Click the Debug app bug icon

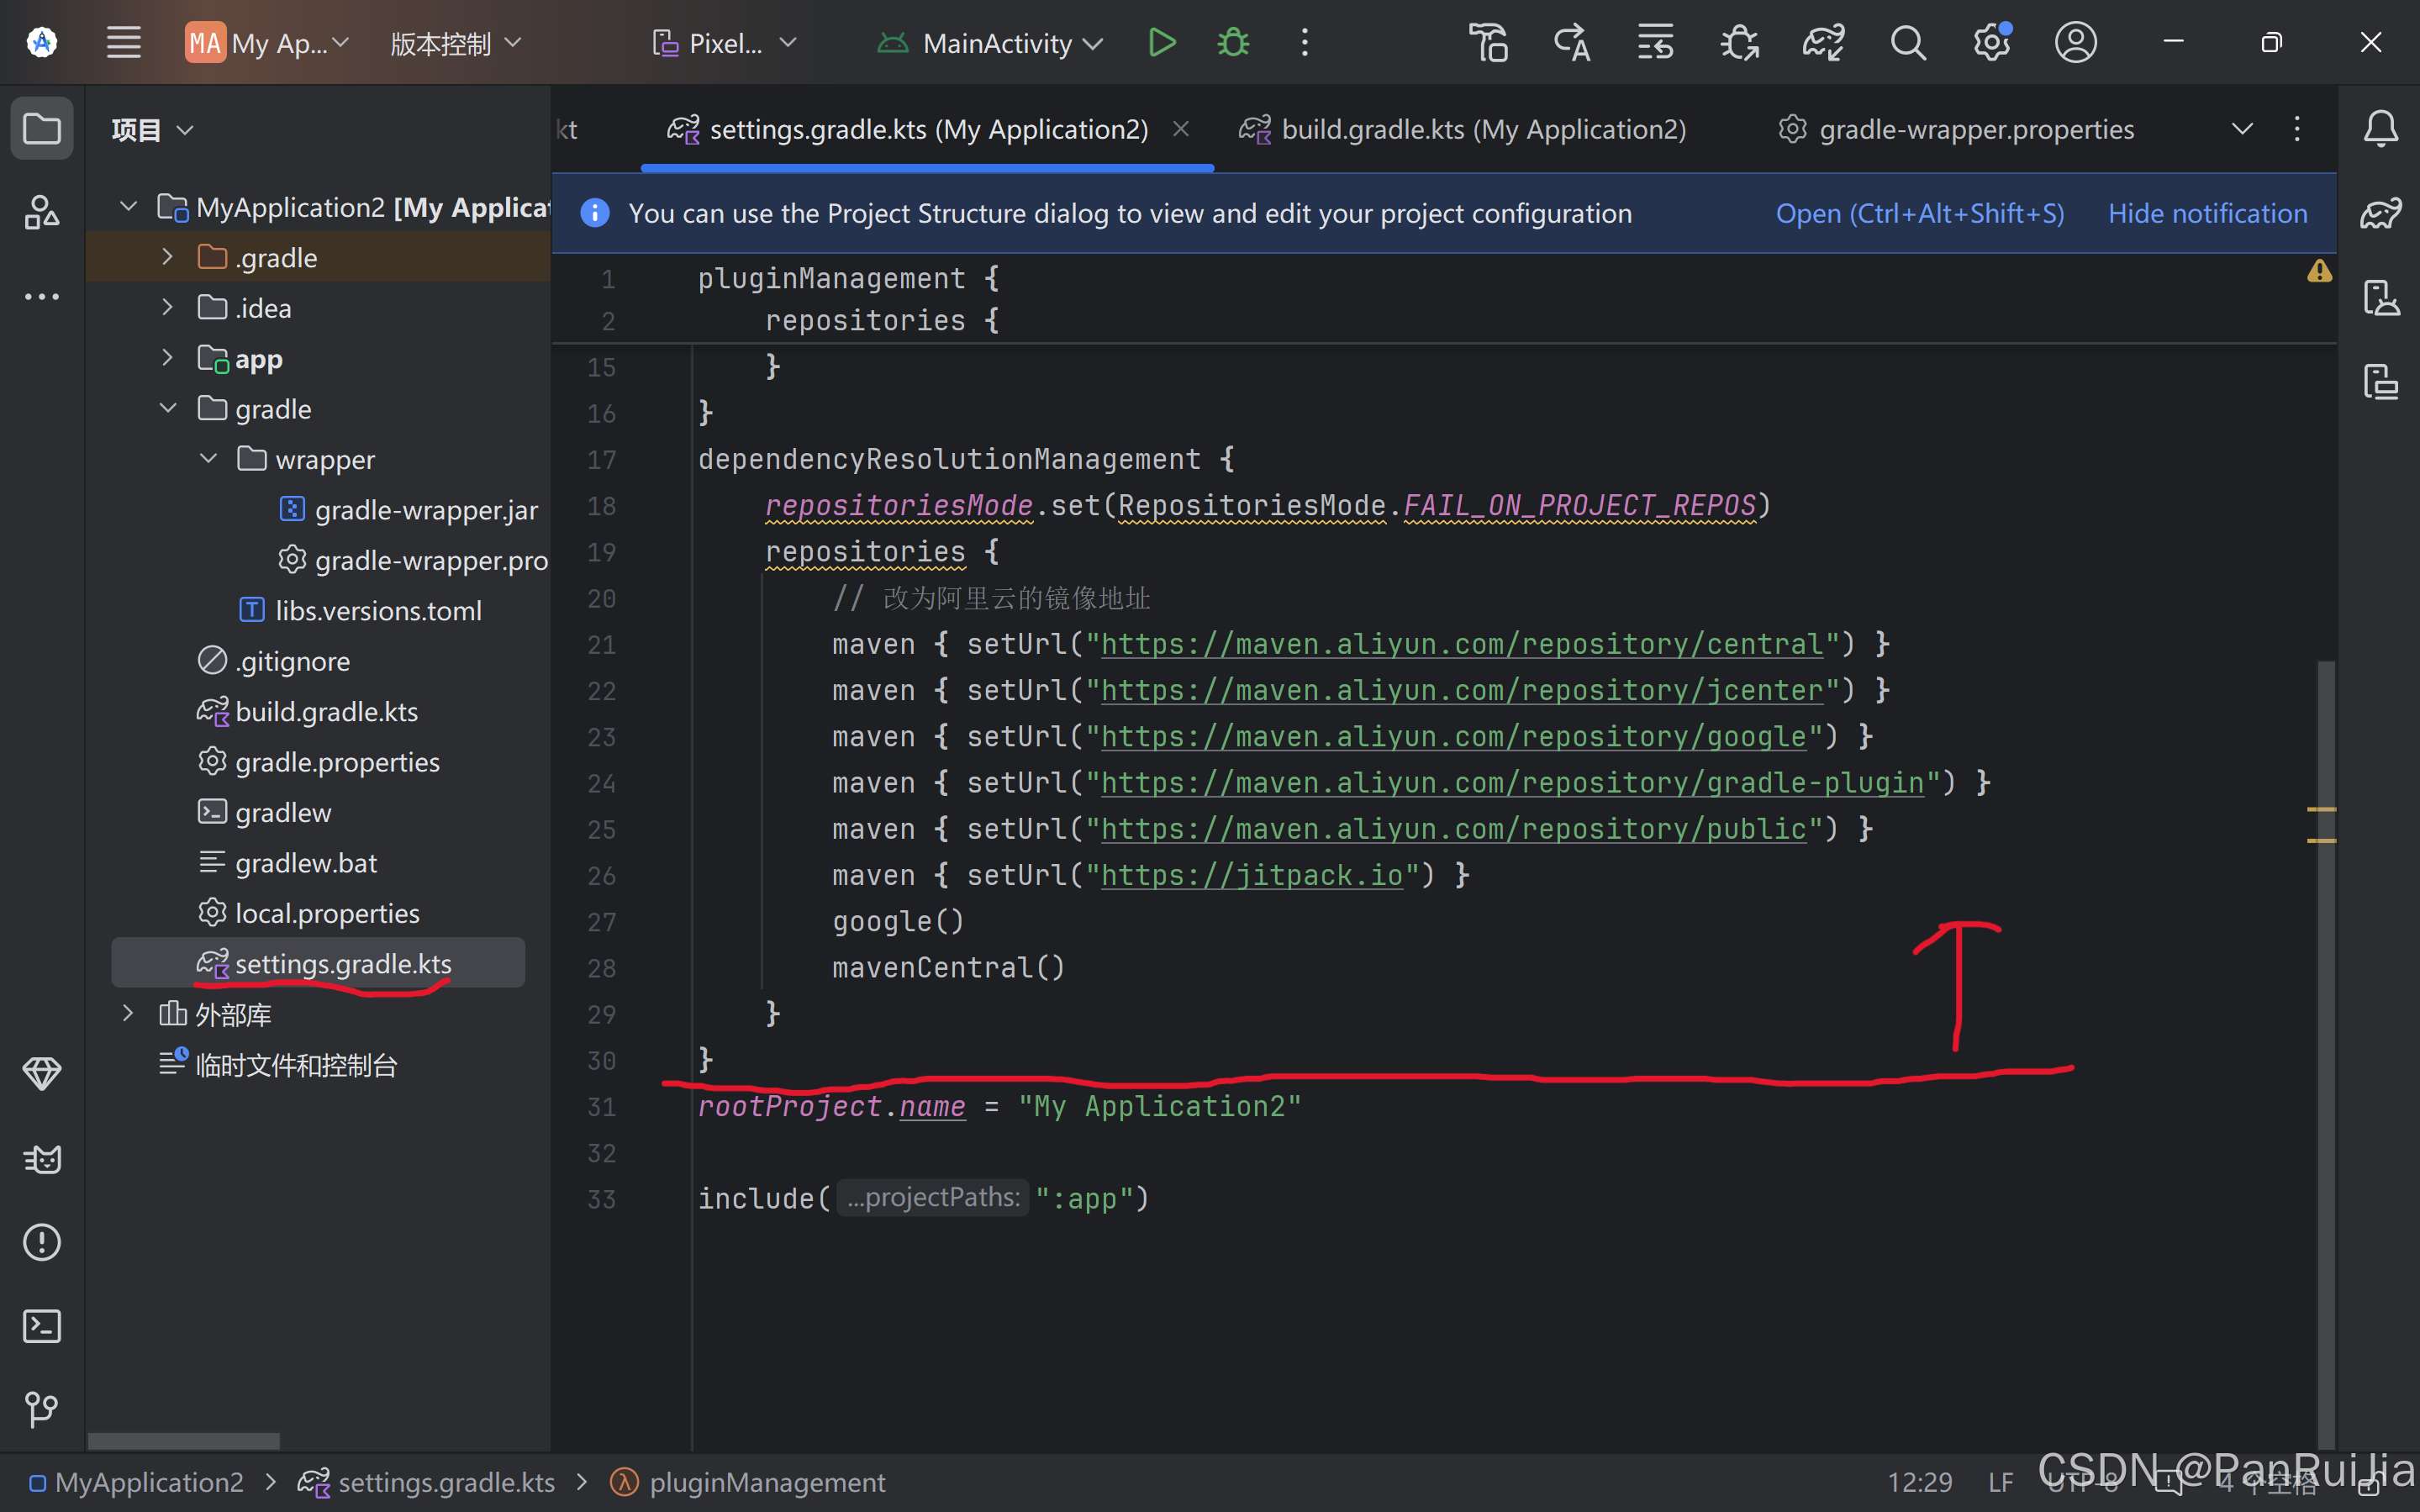[1233, 43]
